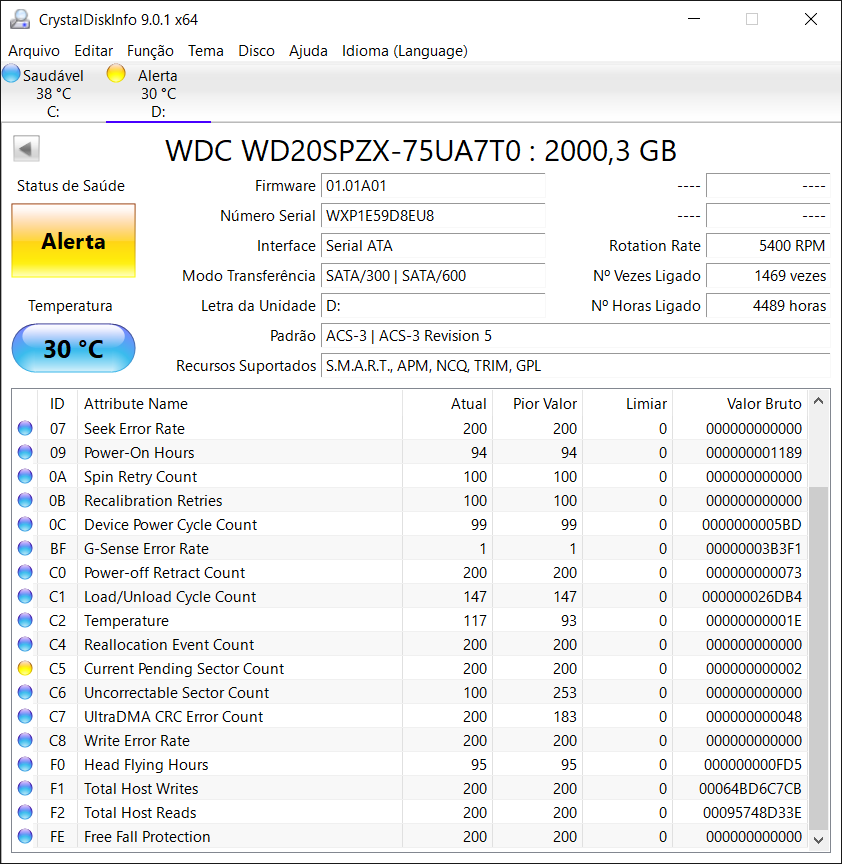842x864 pixels.
Task: Click the status dot for Power-off Retract Count
Action: point(25,573)
